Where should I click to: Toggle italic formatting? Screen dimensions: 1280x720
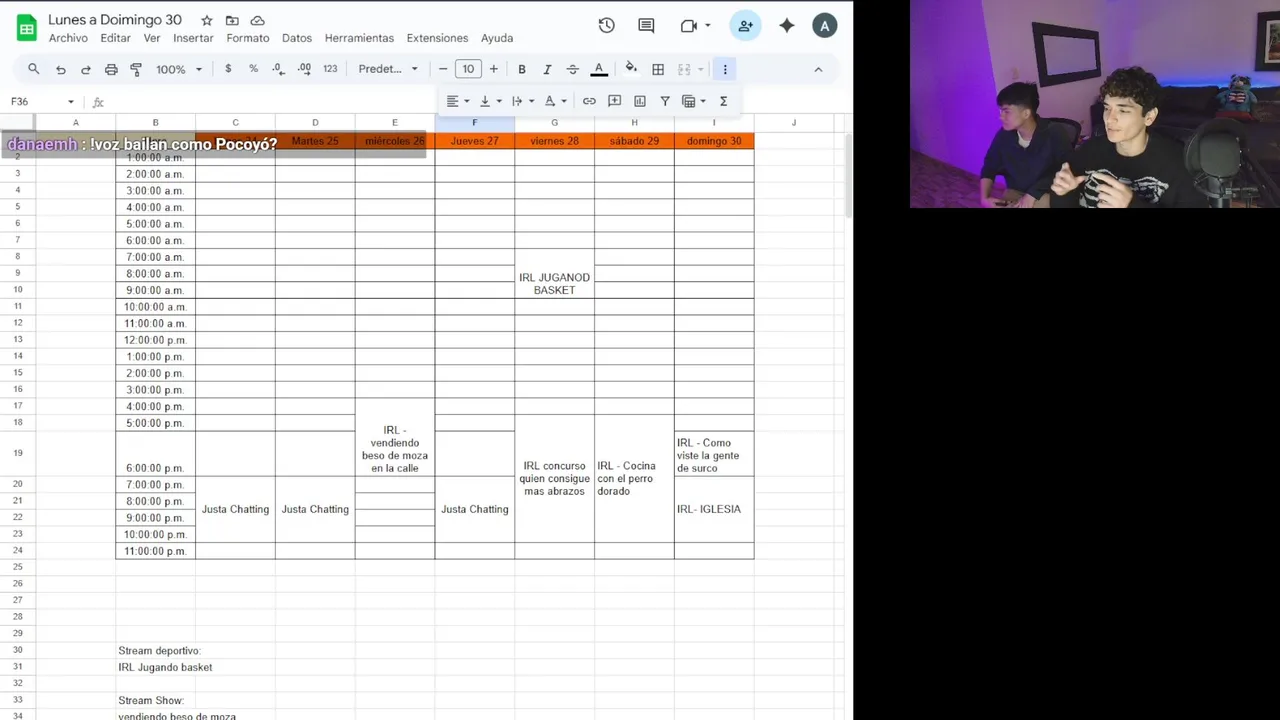point(547,69)
